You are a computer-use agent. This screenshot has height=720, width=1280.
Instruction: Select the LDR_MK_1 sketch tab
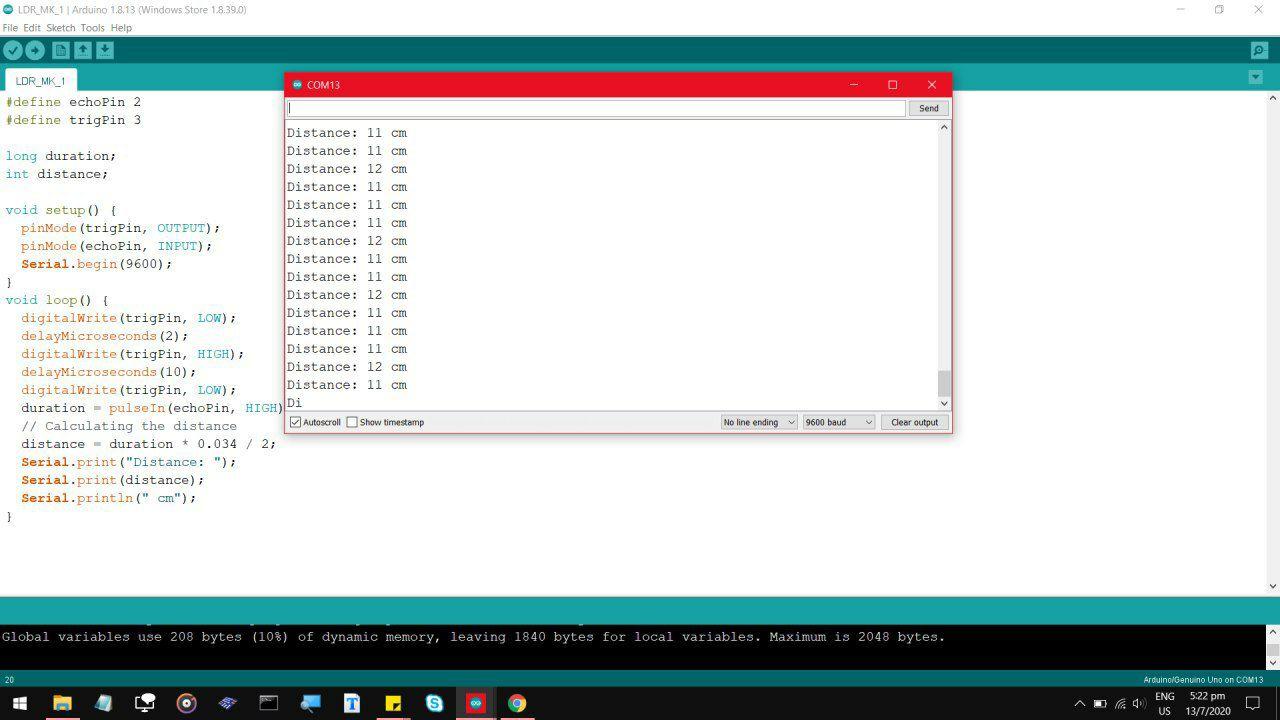(40, 81)
